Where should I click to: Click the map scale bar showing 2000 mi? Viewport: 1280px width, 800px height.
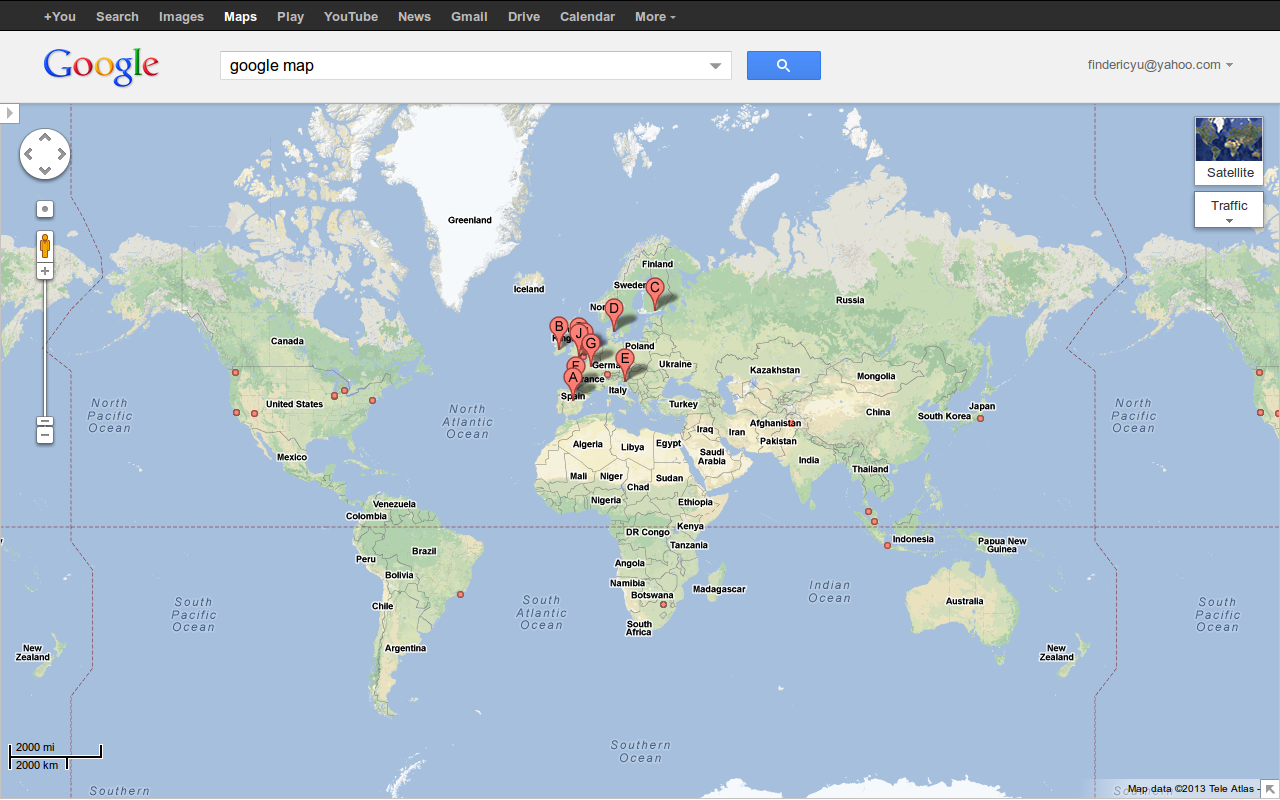[56, 756]
